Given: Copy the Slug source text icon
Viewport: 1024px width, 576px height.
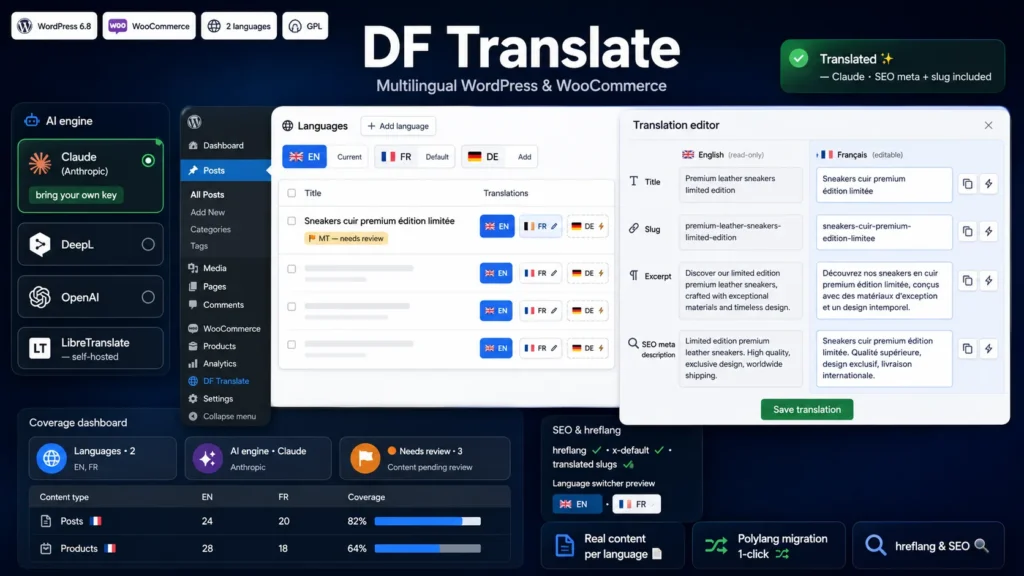Looking at the screenshot, I should 967,231.
